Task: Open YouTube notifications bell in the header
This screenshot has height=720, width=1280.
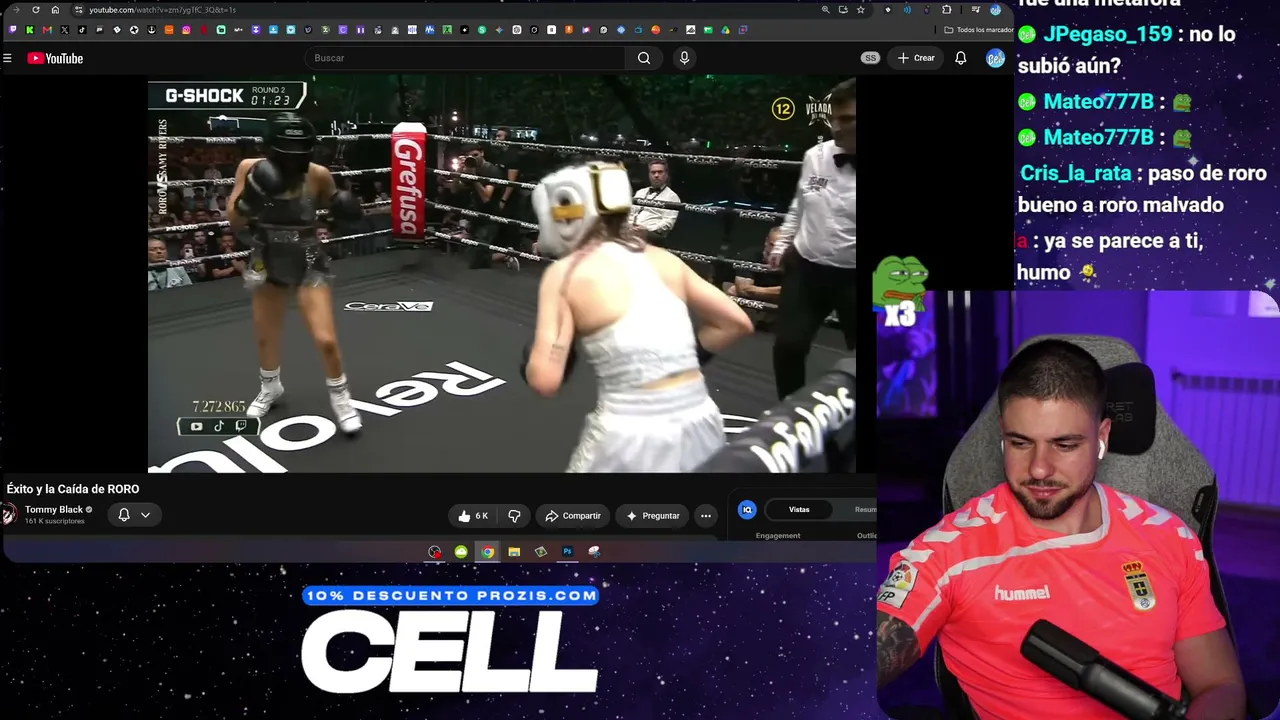Action: coord(960,58)
